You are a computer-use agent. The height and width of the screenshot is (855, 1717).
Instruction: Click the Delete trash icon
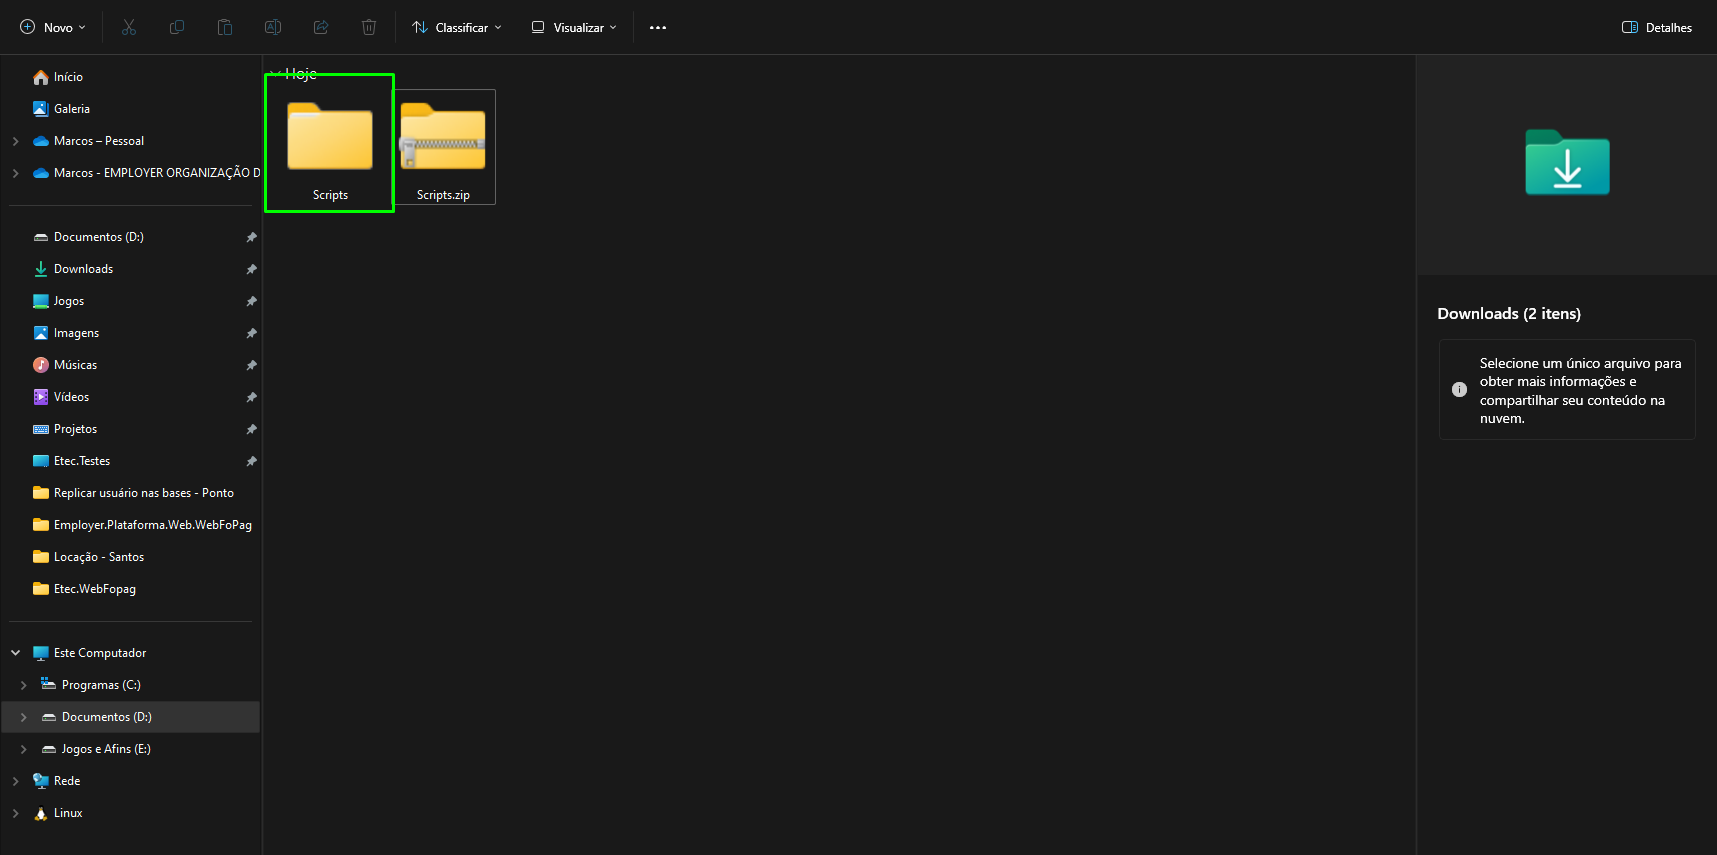pyautogui.click(x=369, y=27)
